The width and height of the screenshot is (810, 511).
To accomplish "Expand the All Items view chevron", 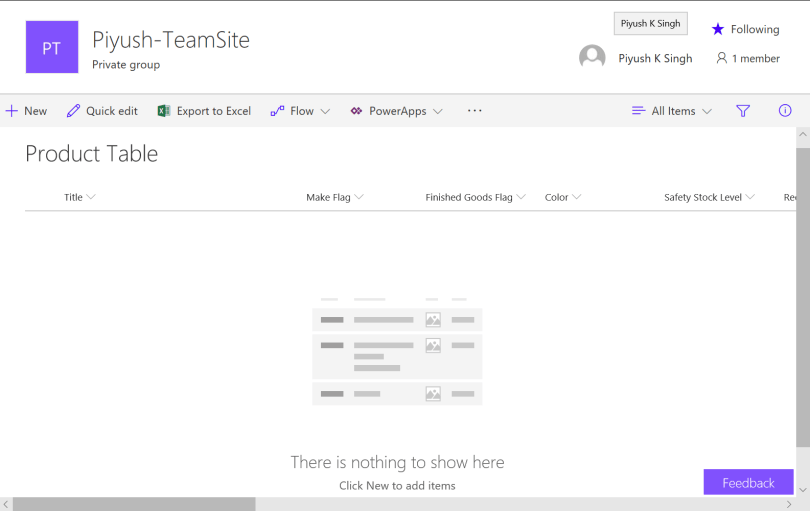I will [x=707, y=111].
